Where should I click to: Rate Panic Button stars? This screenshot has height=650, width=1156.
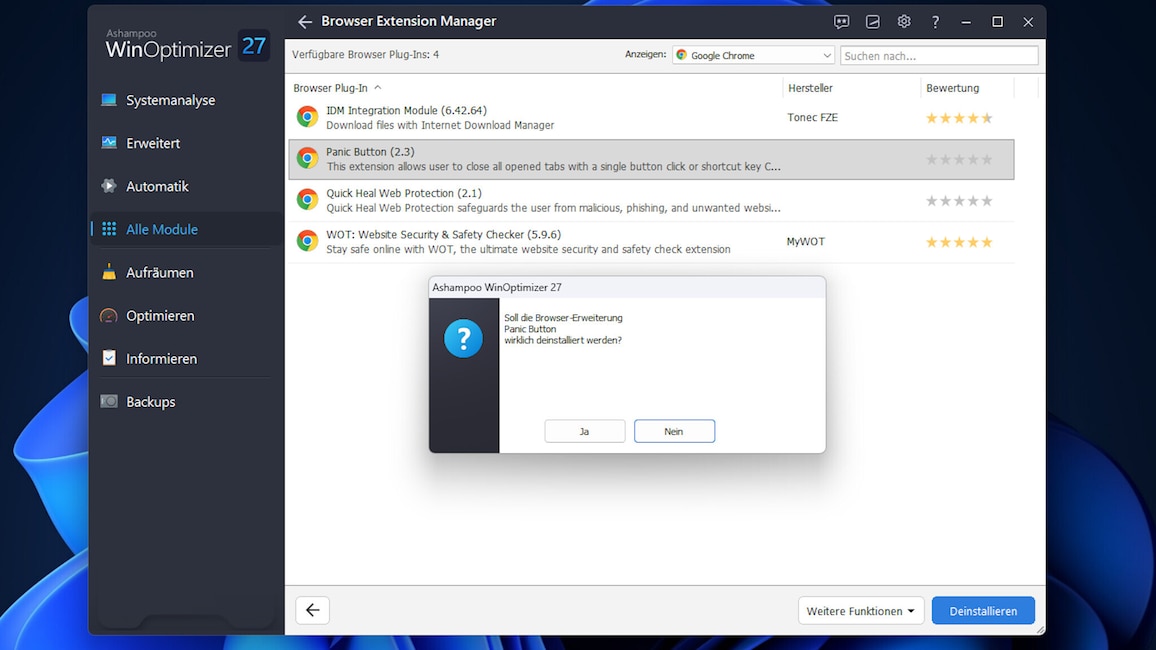pyautogui.click(x=959, y=159)
